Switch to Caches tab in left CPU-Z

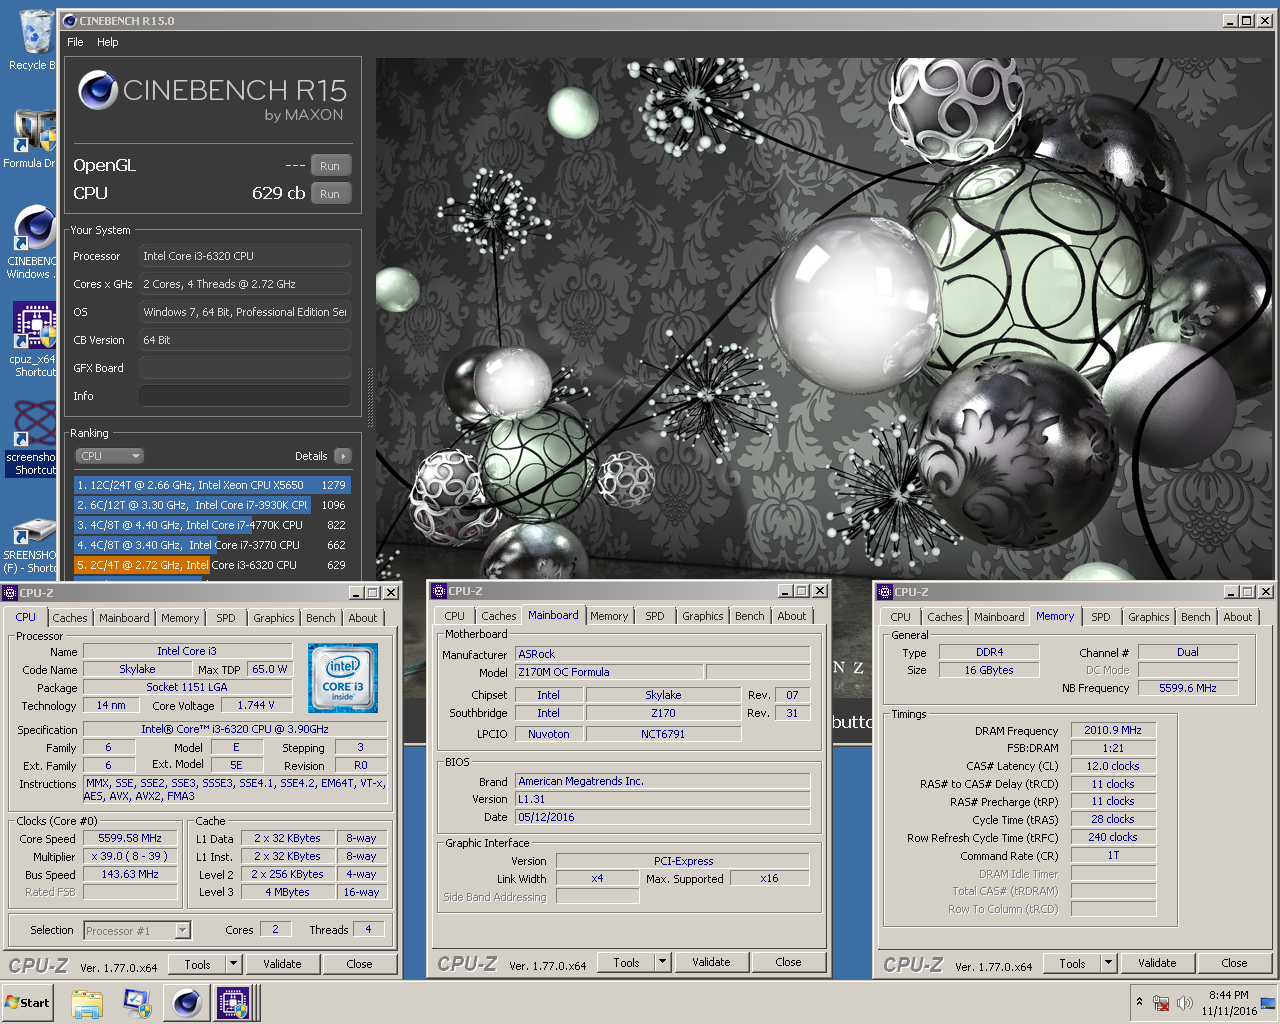coord(70,618)
